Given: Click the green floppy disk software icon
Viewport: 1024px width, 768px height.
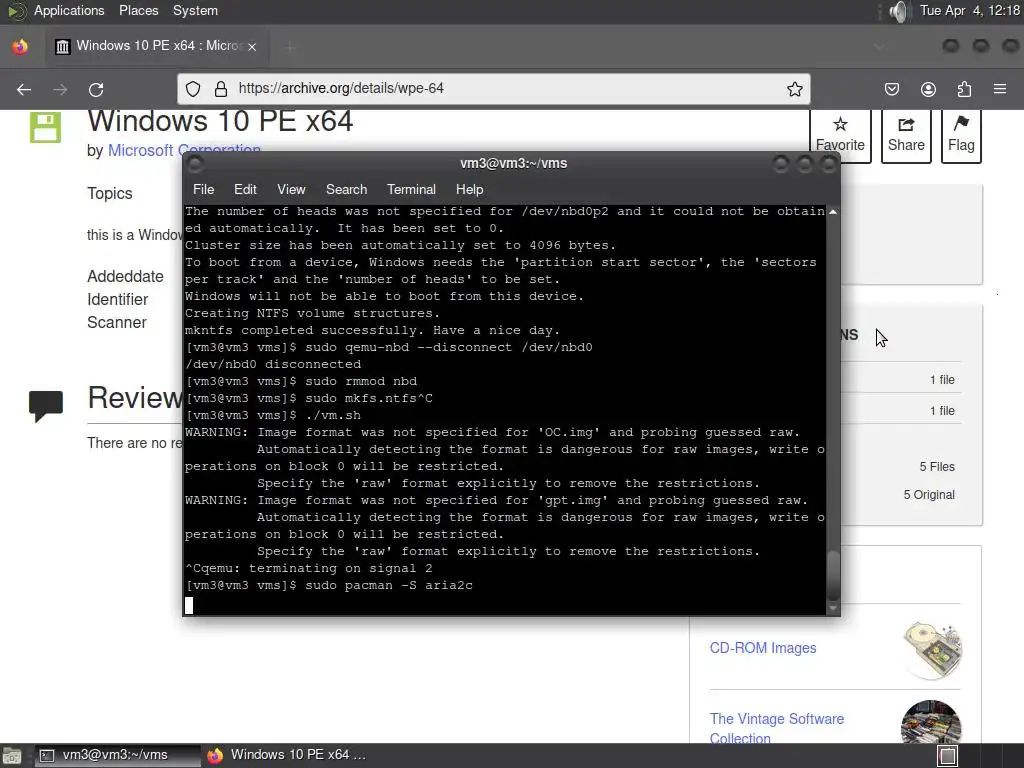Looking at the screenshot, I should [45, 127].
